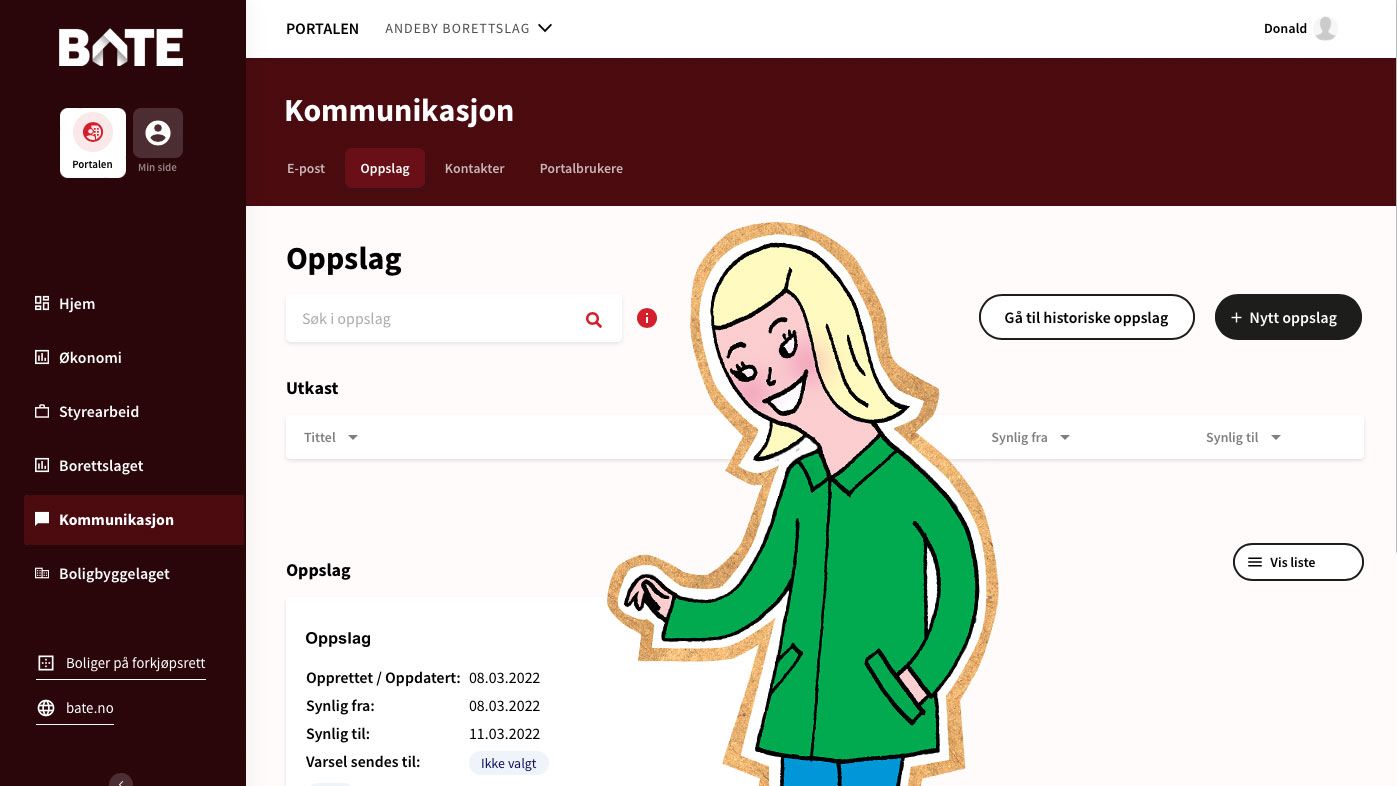Follow the bate.no link
Viewport: 1397px width, 786px height.
click(x=89, y=708)
